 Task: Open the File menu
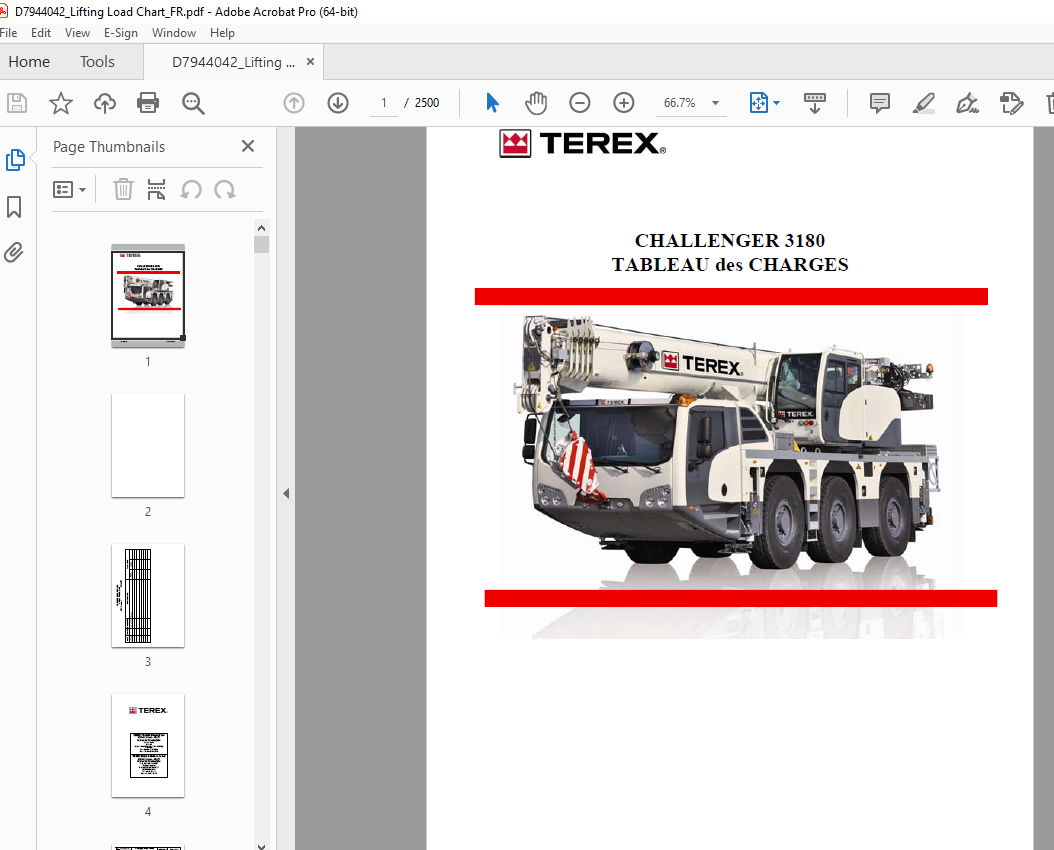pos(9,33)
